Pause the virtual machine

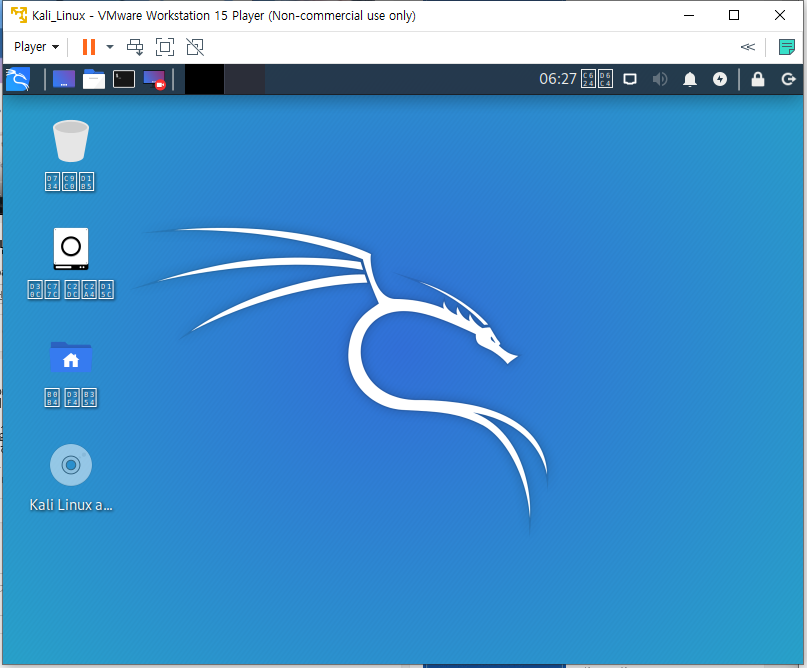pyautogui.click(x=89, y=47)
